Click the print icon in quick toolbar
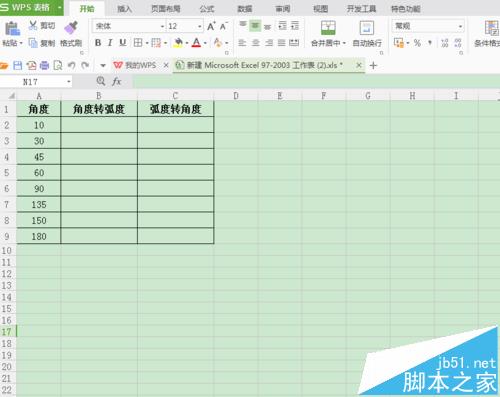Viewport: 500px width, 397px height. [x=44, y=65]
